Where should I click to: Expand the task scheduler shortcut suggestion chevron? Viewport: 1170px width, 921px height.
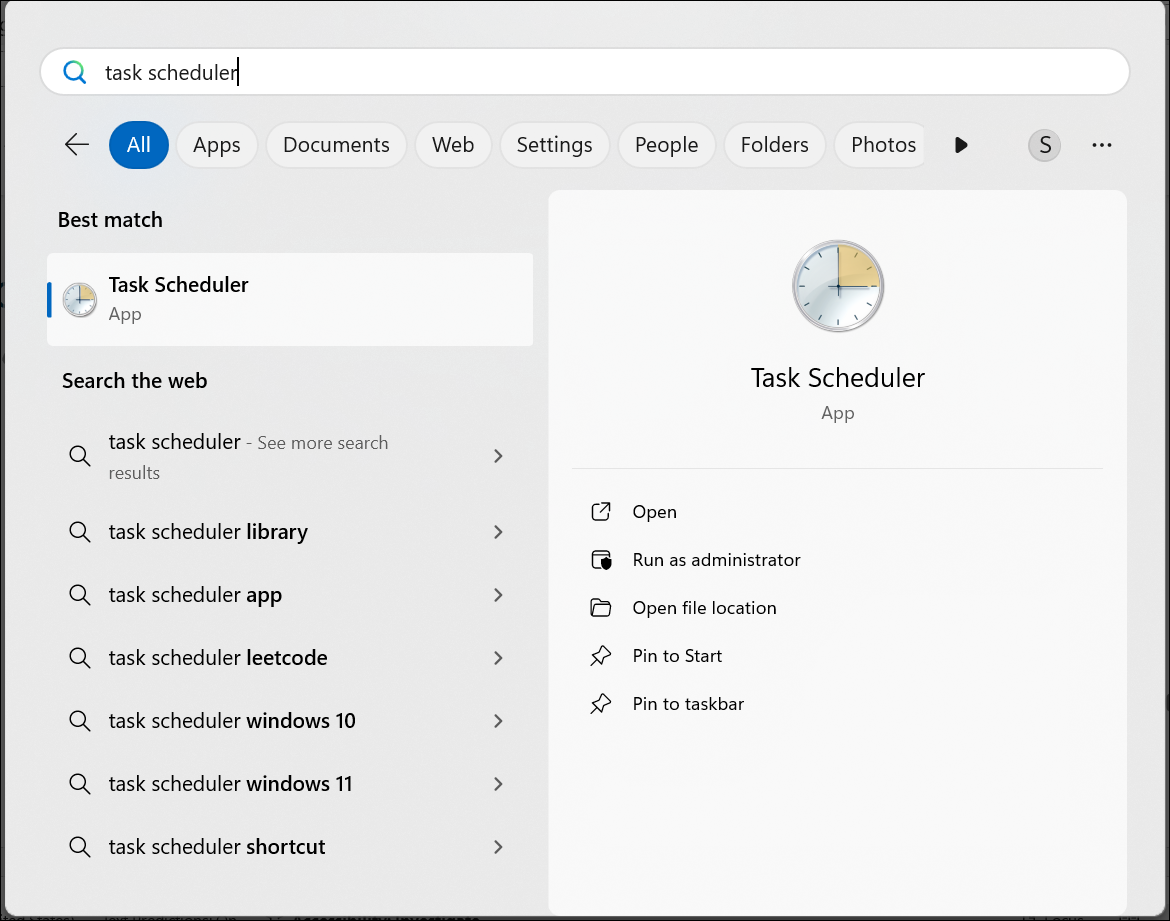click(x=498, y=847)
